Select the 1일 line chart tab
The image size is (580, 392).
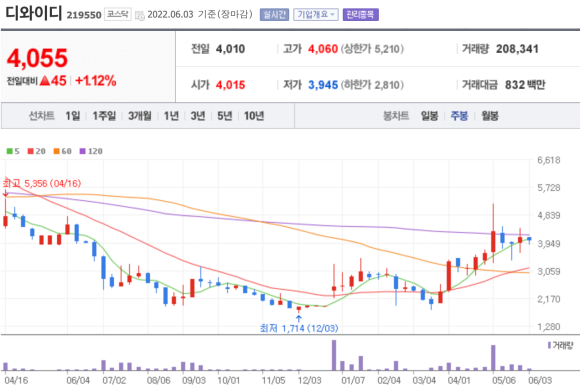click(x=72, y=116)
